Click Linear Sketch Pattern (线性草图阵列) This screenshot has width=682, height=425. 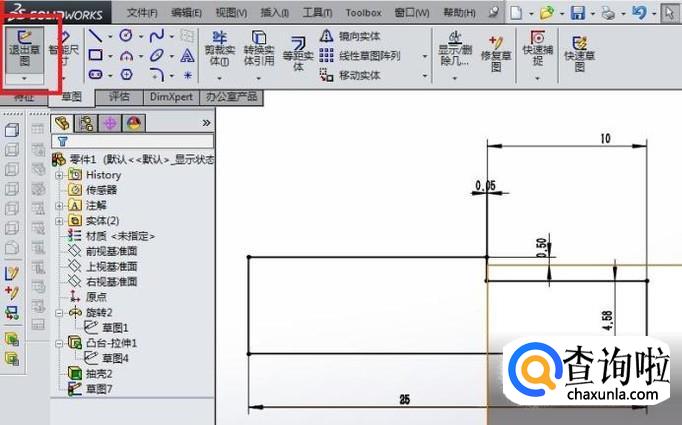tap(360, 56)
